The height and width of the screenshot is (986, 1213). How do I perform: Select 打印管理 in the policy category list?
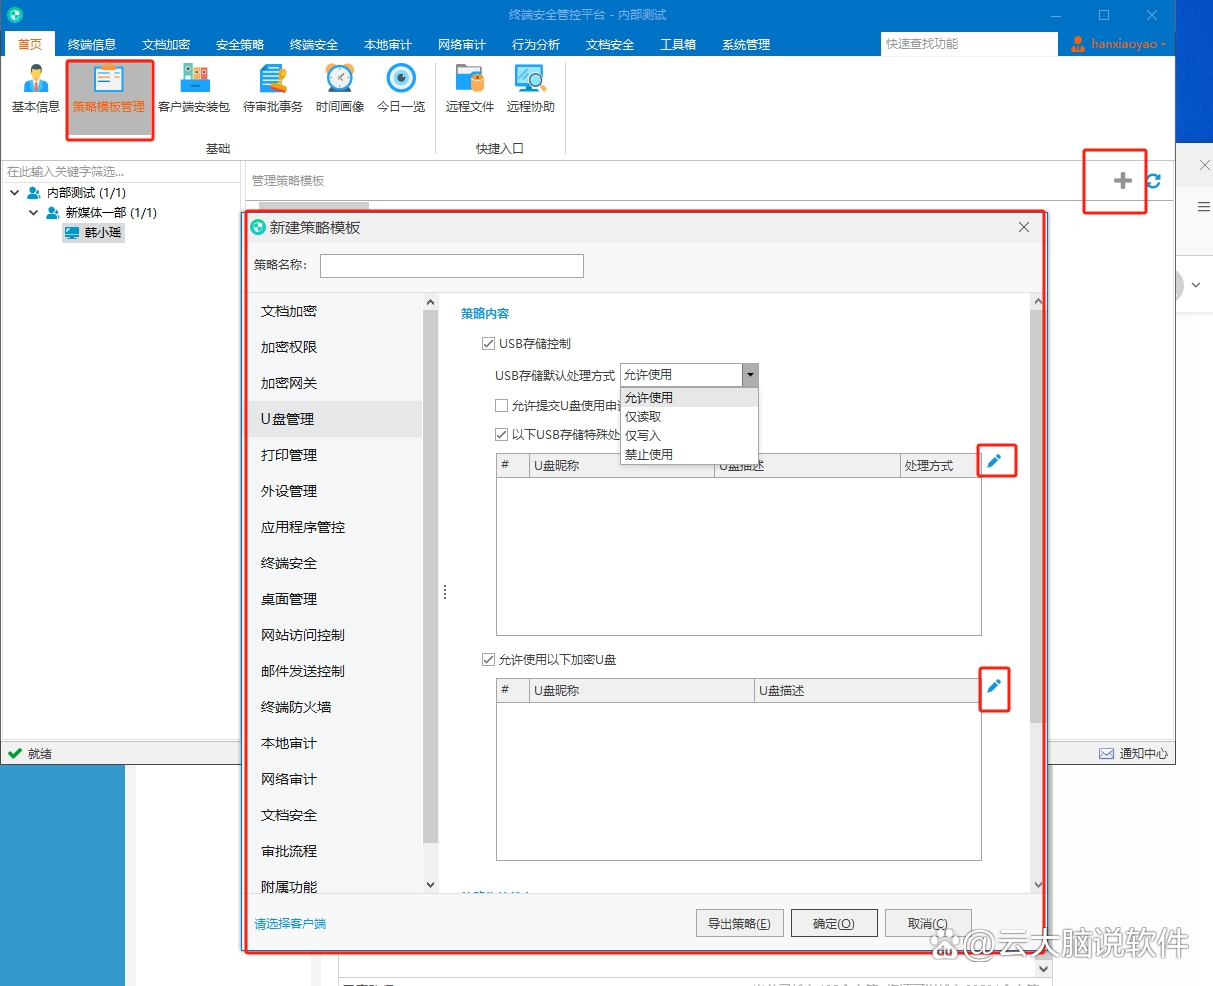click(x=289, y=455)
